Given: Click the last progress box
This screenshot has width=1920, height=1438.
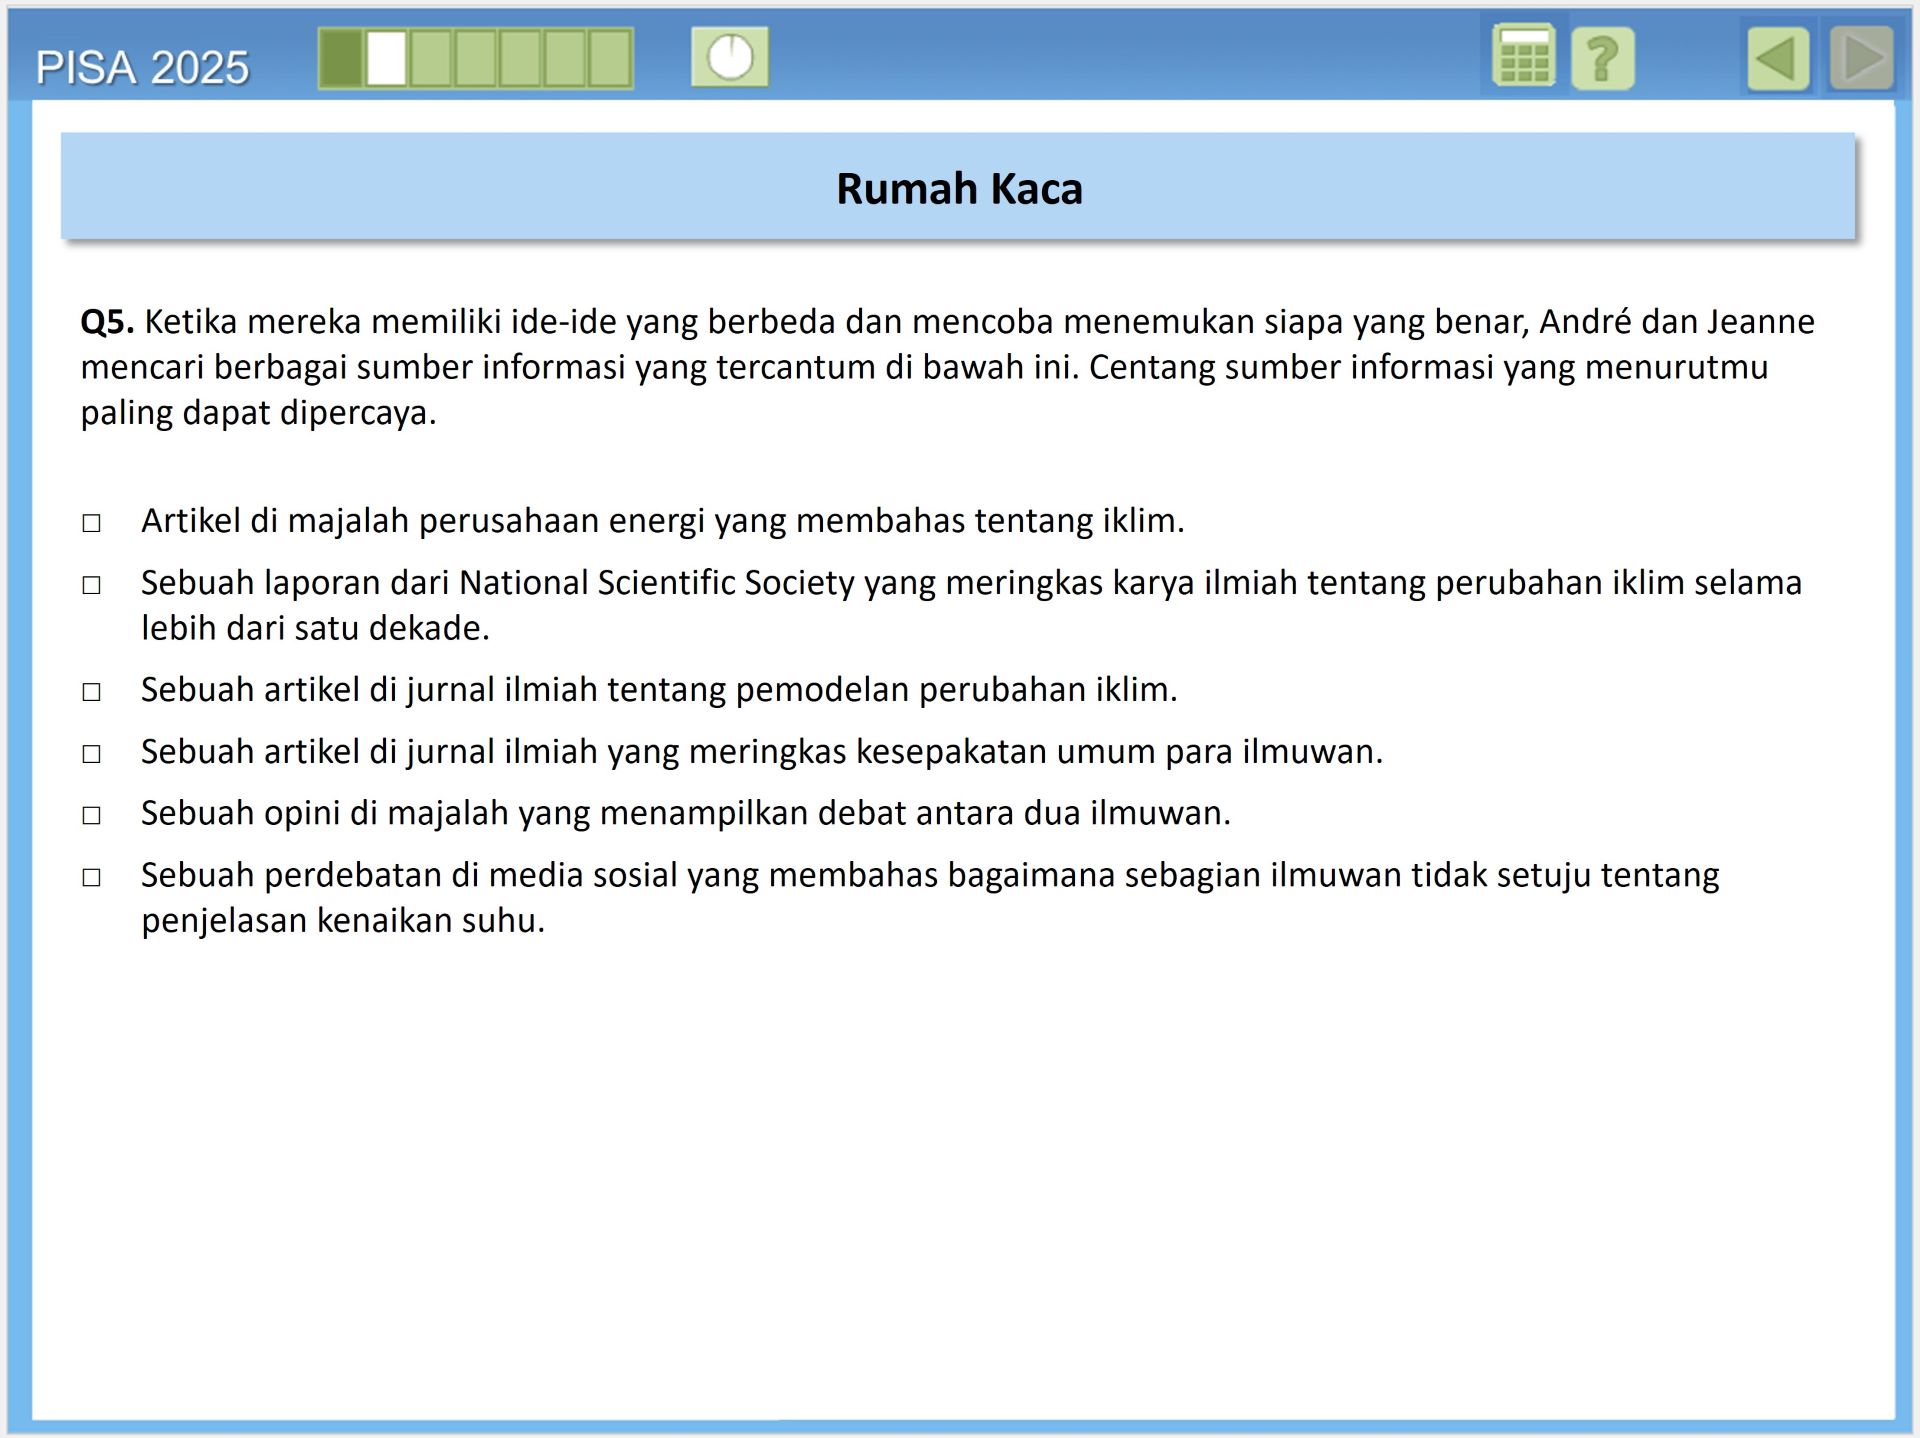Looking at the screenshot, I should pos(610,59).
